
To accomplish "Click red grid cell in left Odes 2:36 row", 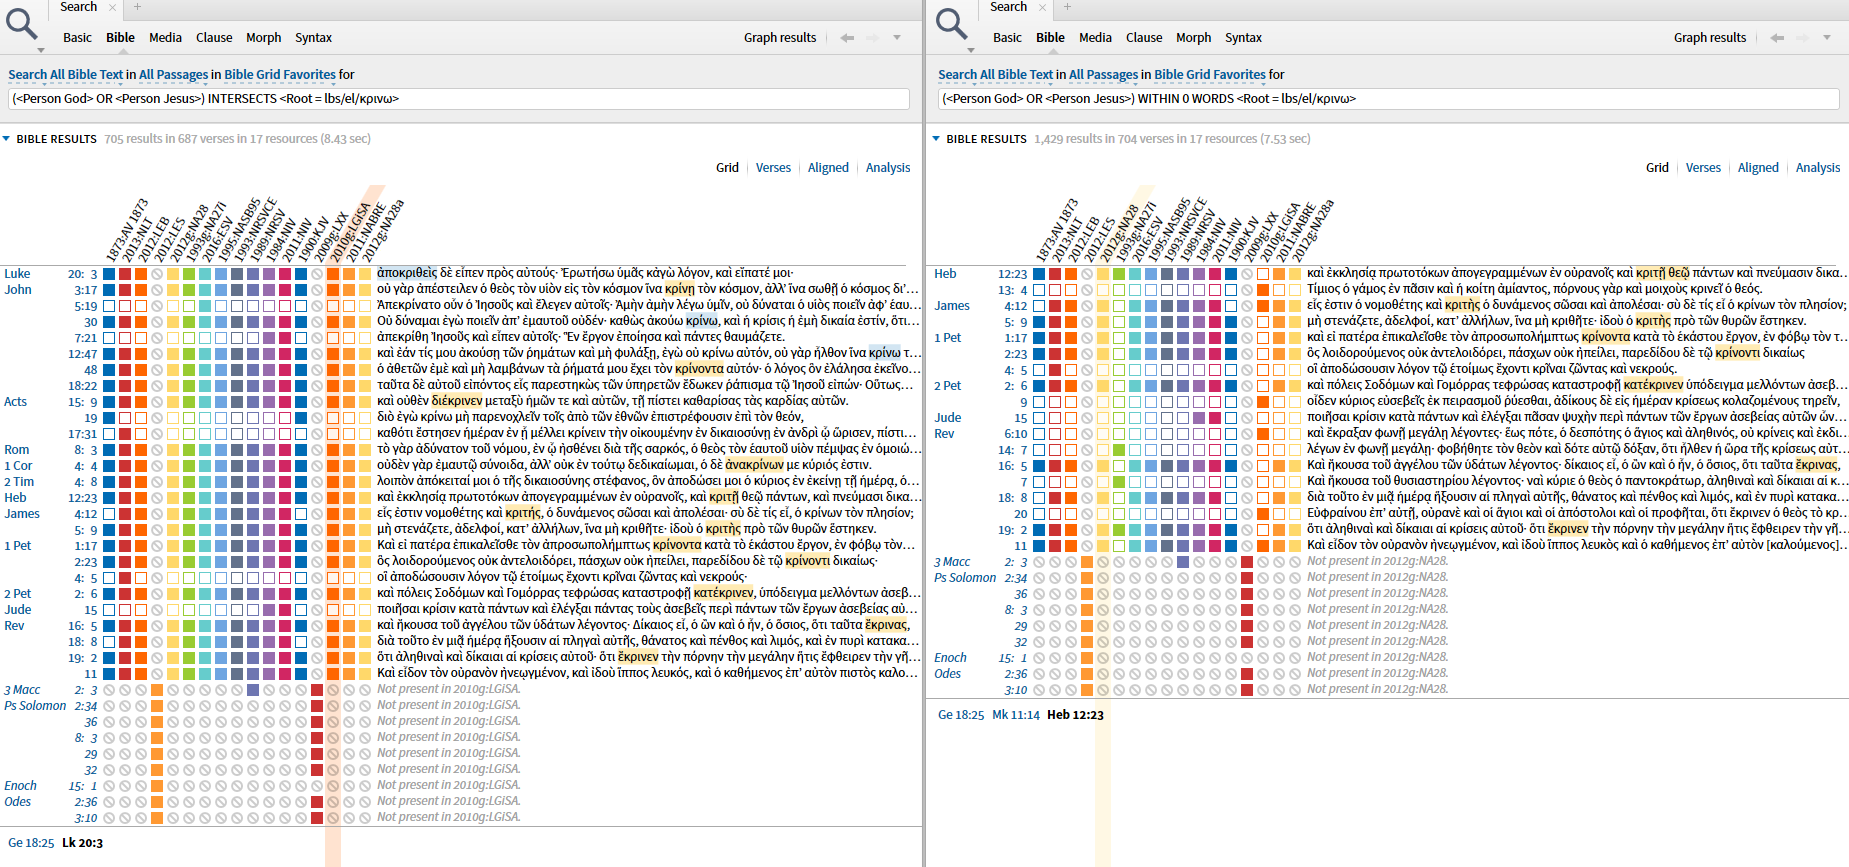I will pyautogui.click(x=317, y=802).
